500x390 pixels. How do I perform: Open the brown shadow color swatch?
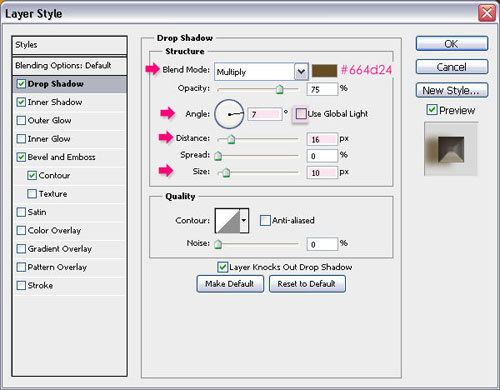click(x=324, y=71)
